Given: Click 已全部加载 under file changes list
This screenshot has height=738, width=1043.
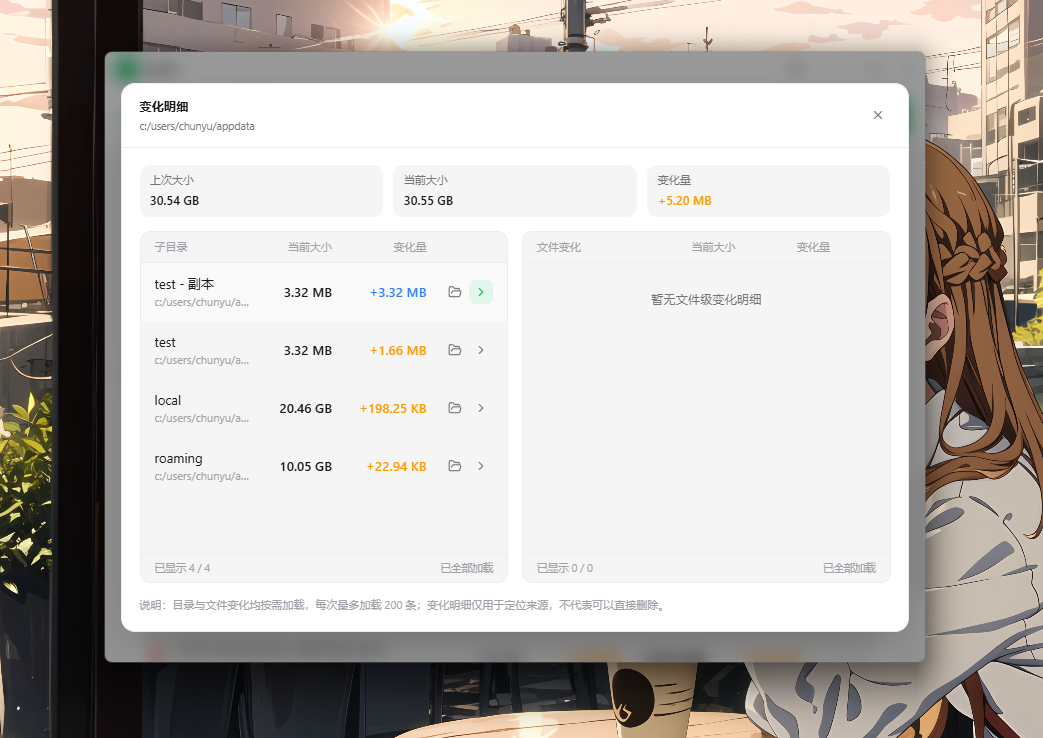Looking at the screenshot, I should pos(849,568).
